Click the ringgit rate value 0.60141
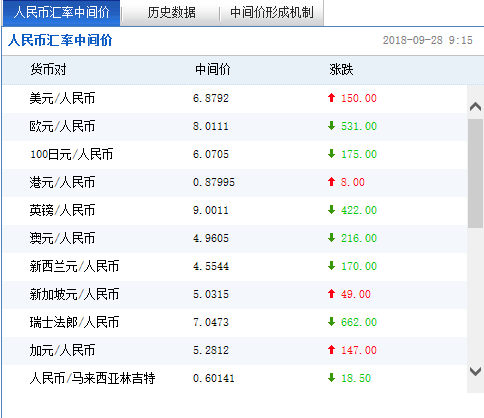484x418 pixels. pos(214,378)
